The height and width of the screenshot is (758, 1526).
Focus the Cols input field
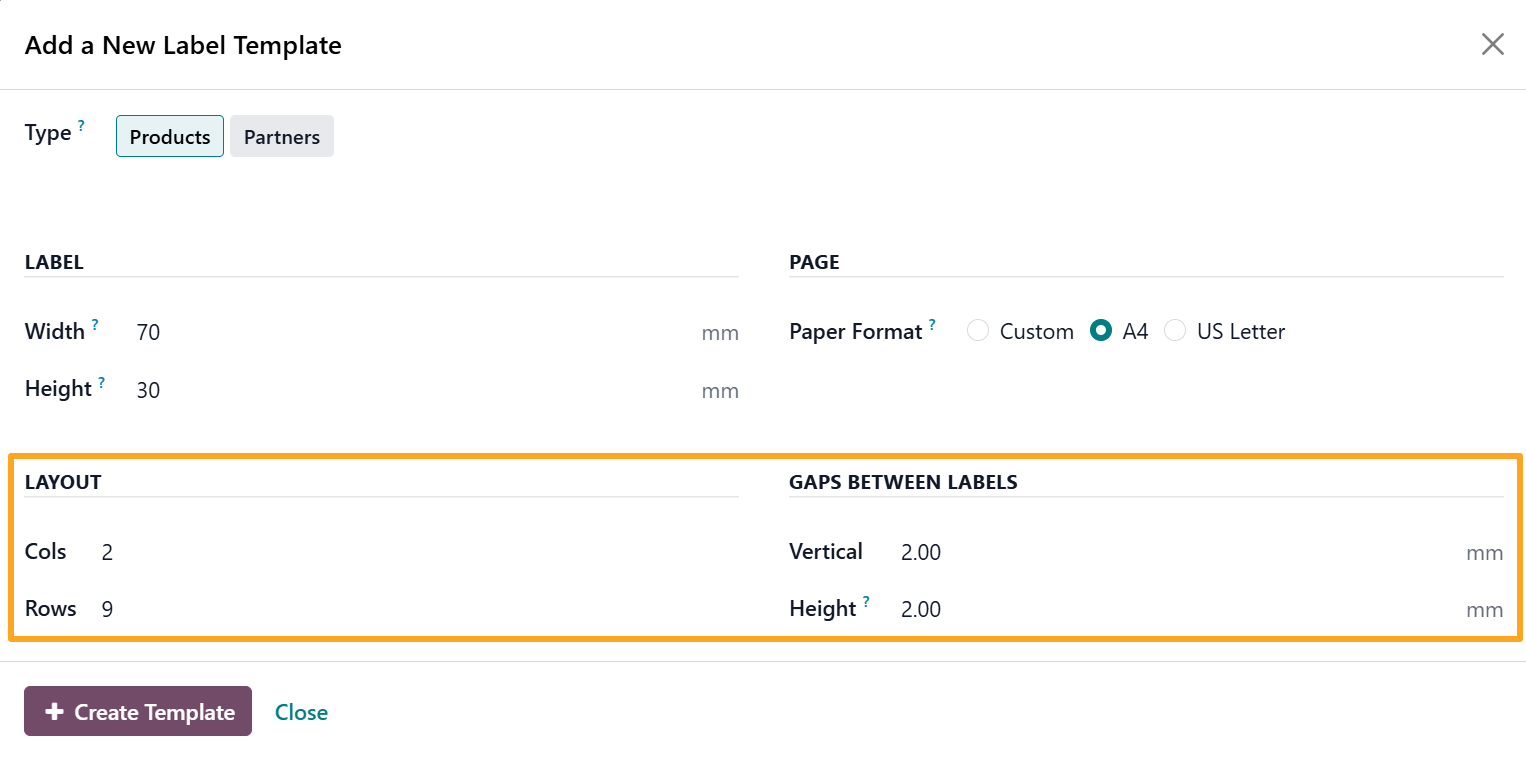(x=410, y=552)
